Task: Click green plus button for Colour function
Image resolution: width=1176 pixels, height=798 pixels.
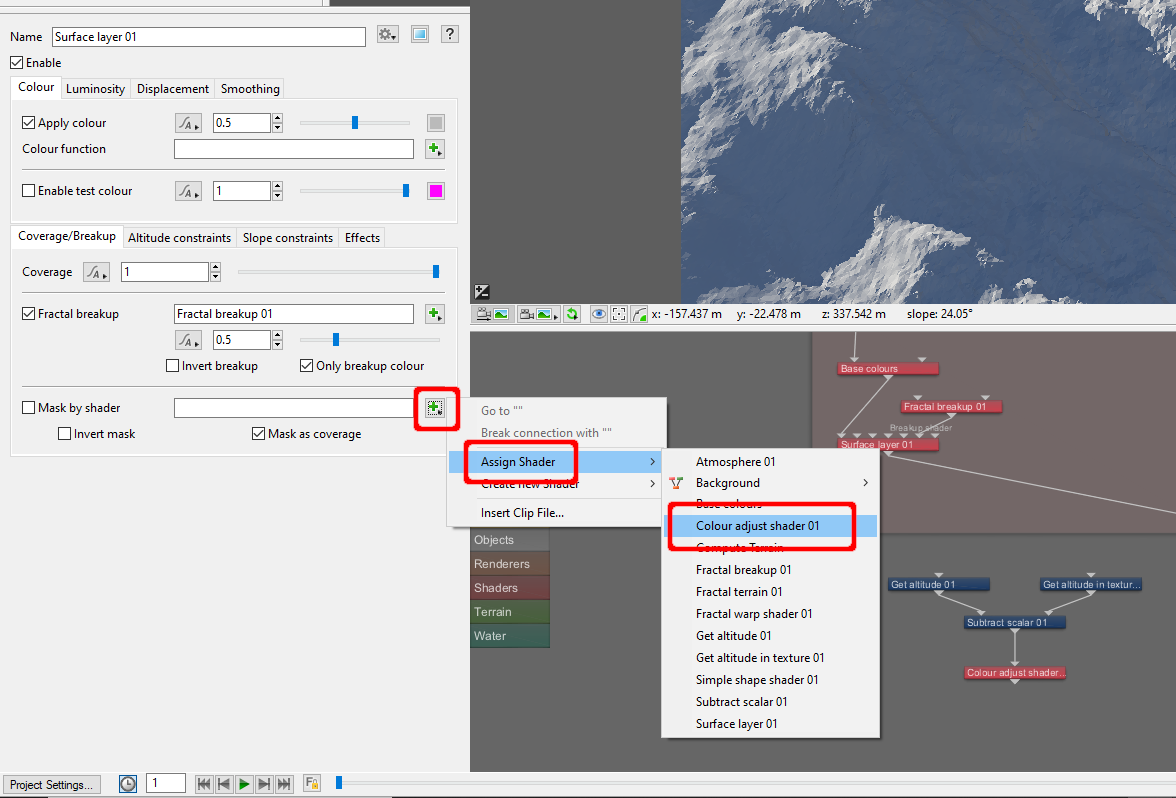Action: point(434,149)
